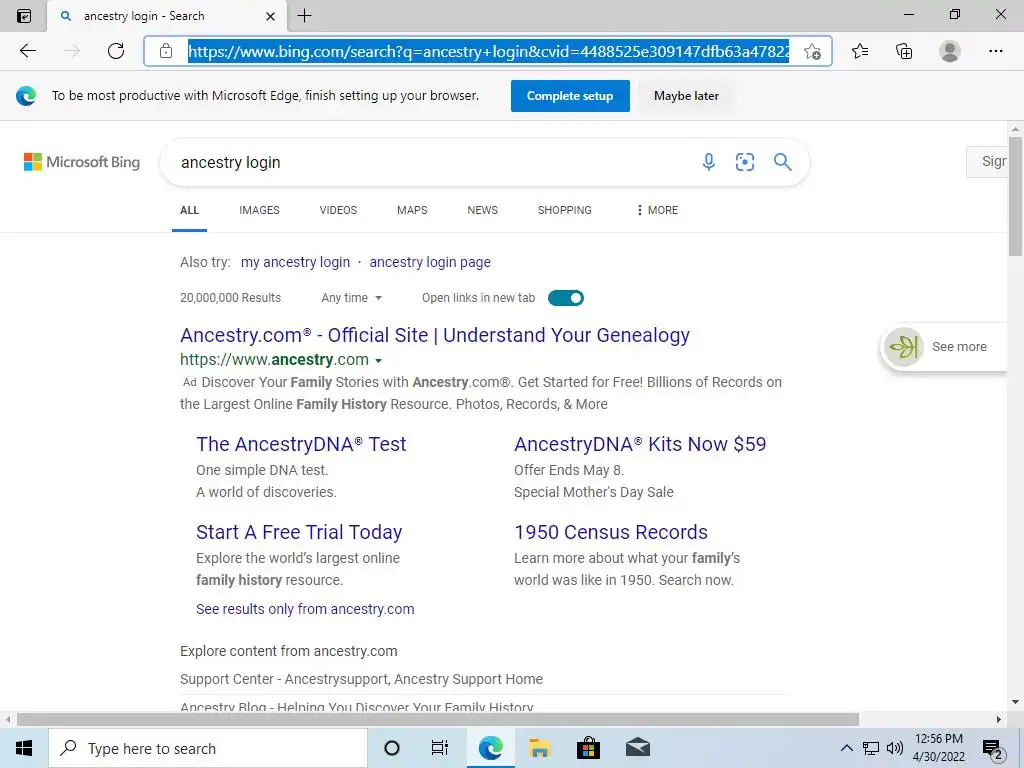Viewport: 1024px width, 768px height.
Task: Click the Ancestry leaf See more icon
Action: tap(904, 347)
